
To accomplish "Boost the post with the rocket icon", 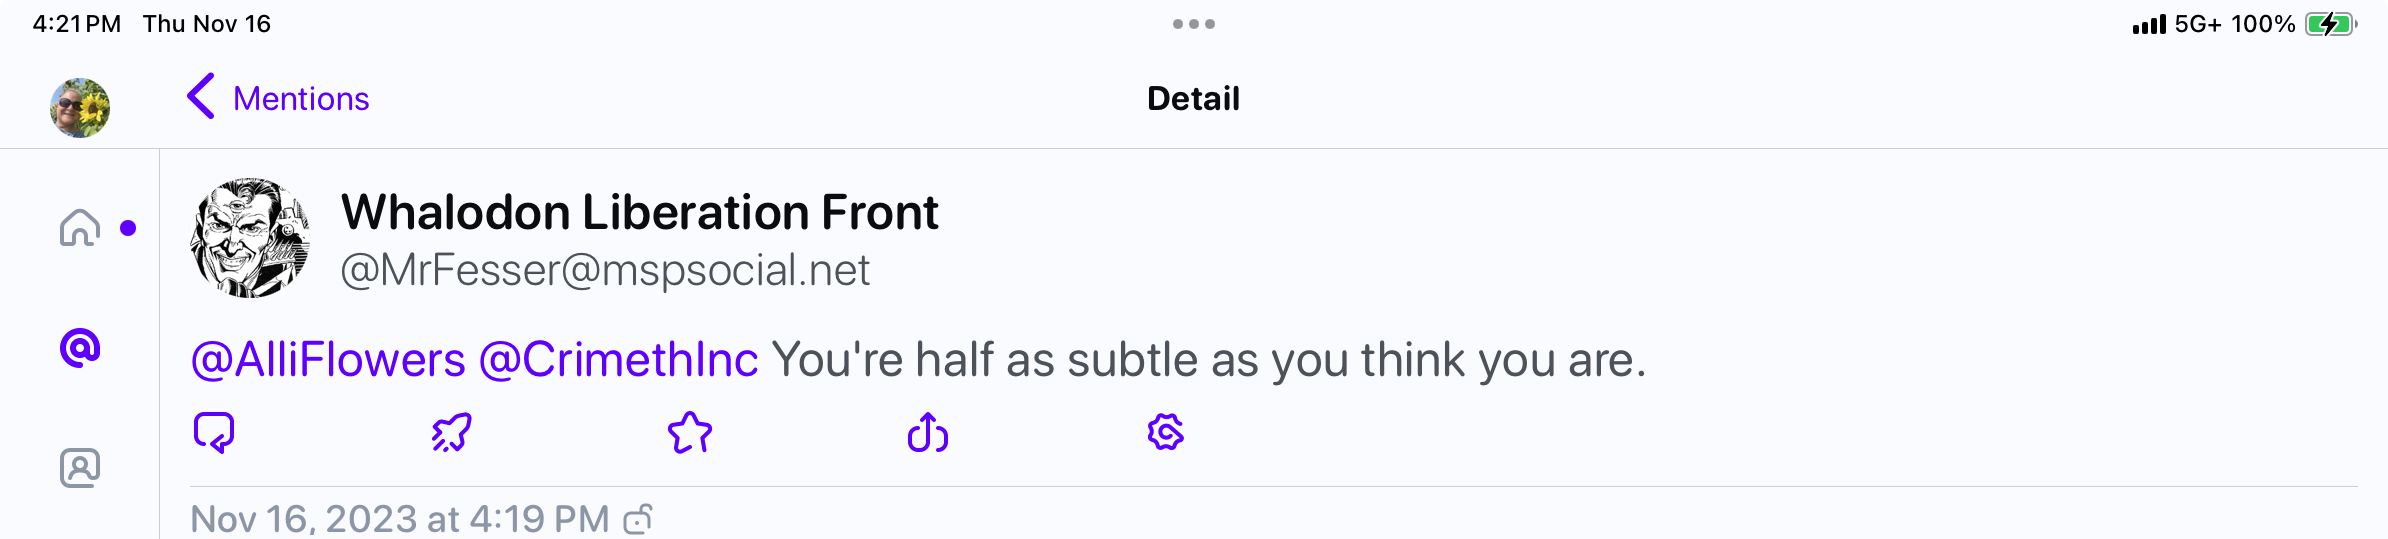I will point(451,433).
